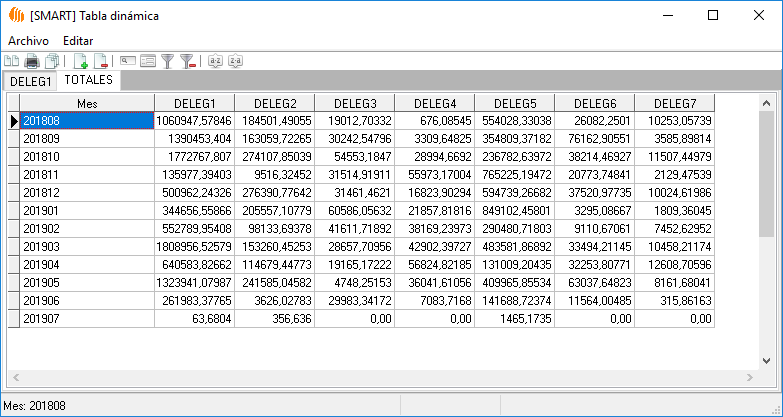Open the Editar menu
Screen dimensions: 783x417
(x=78, y=40)
